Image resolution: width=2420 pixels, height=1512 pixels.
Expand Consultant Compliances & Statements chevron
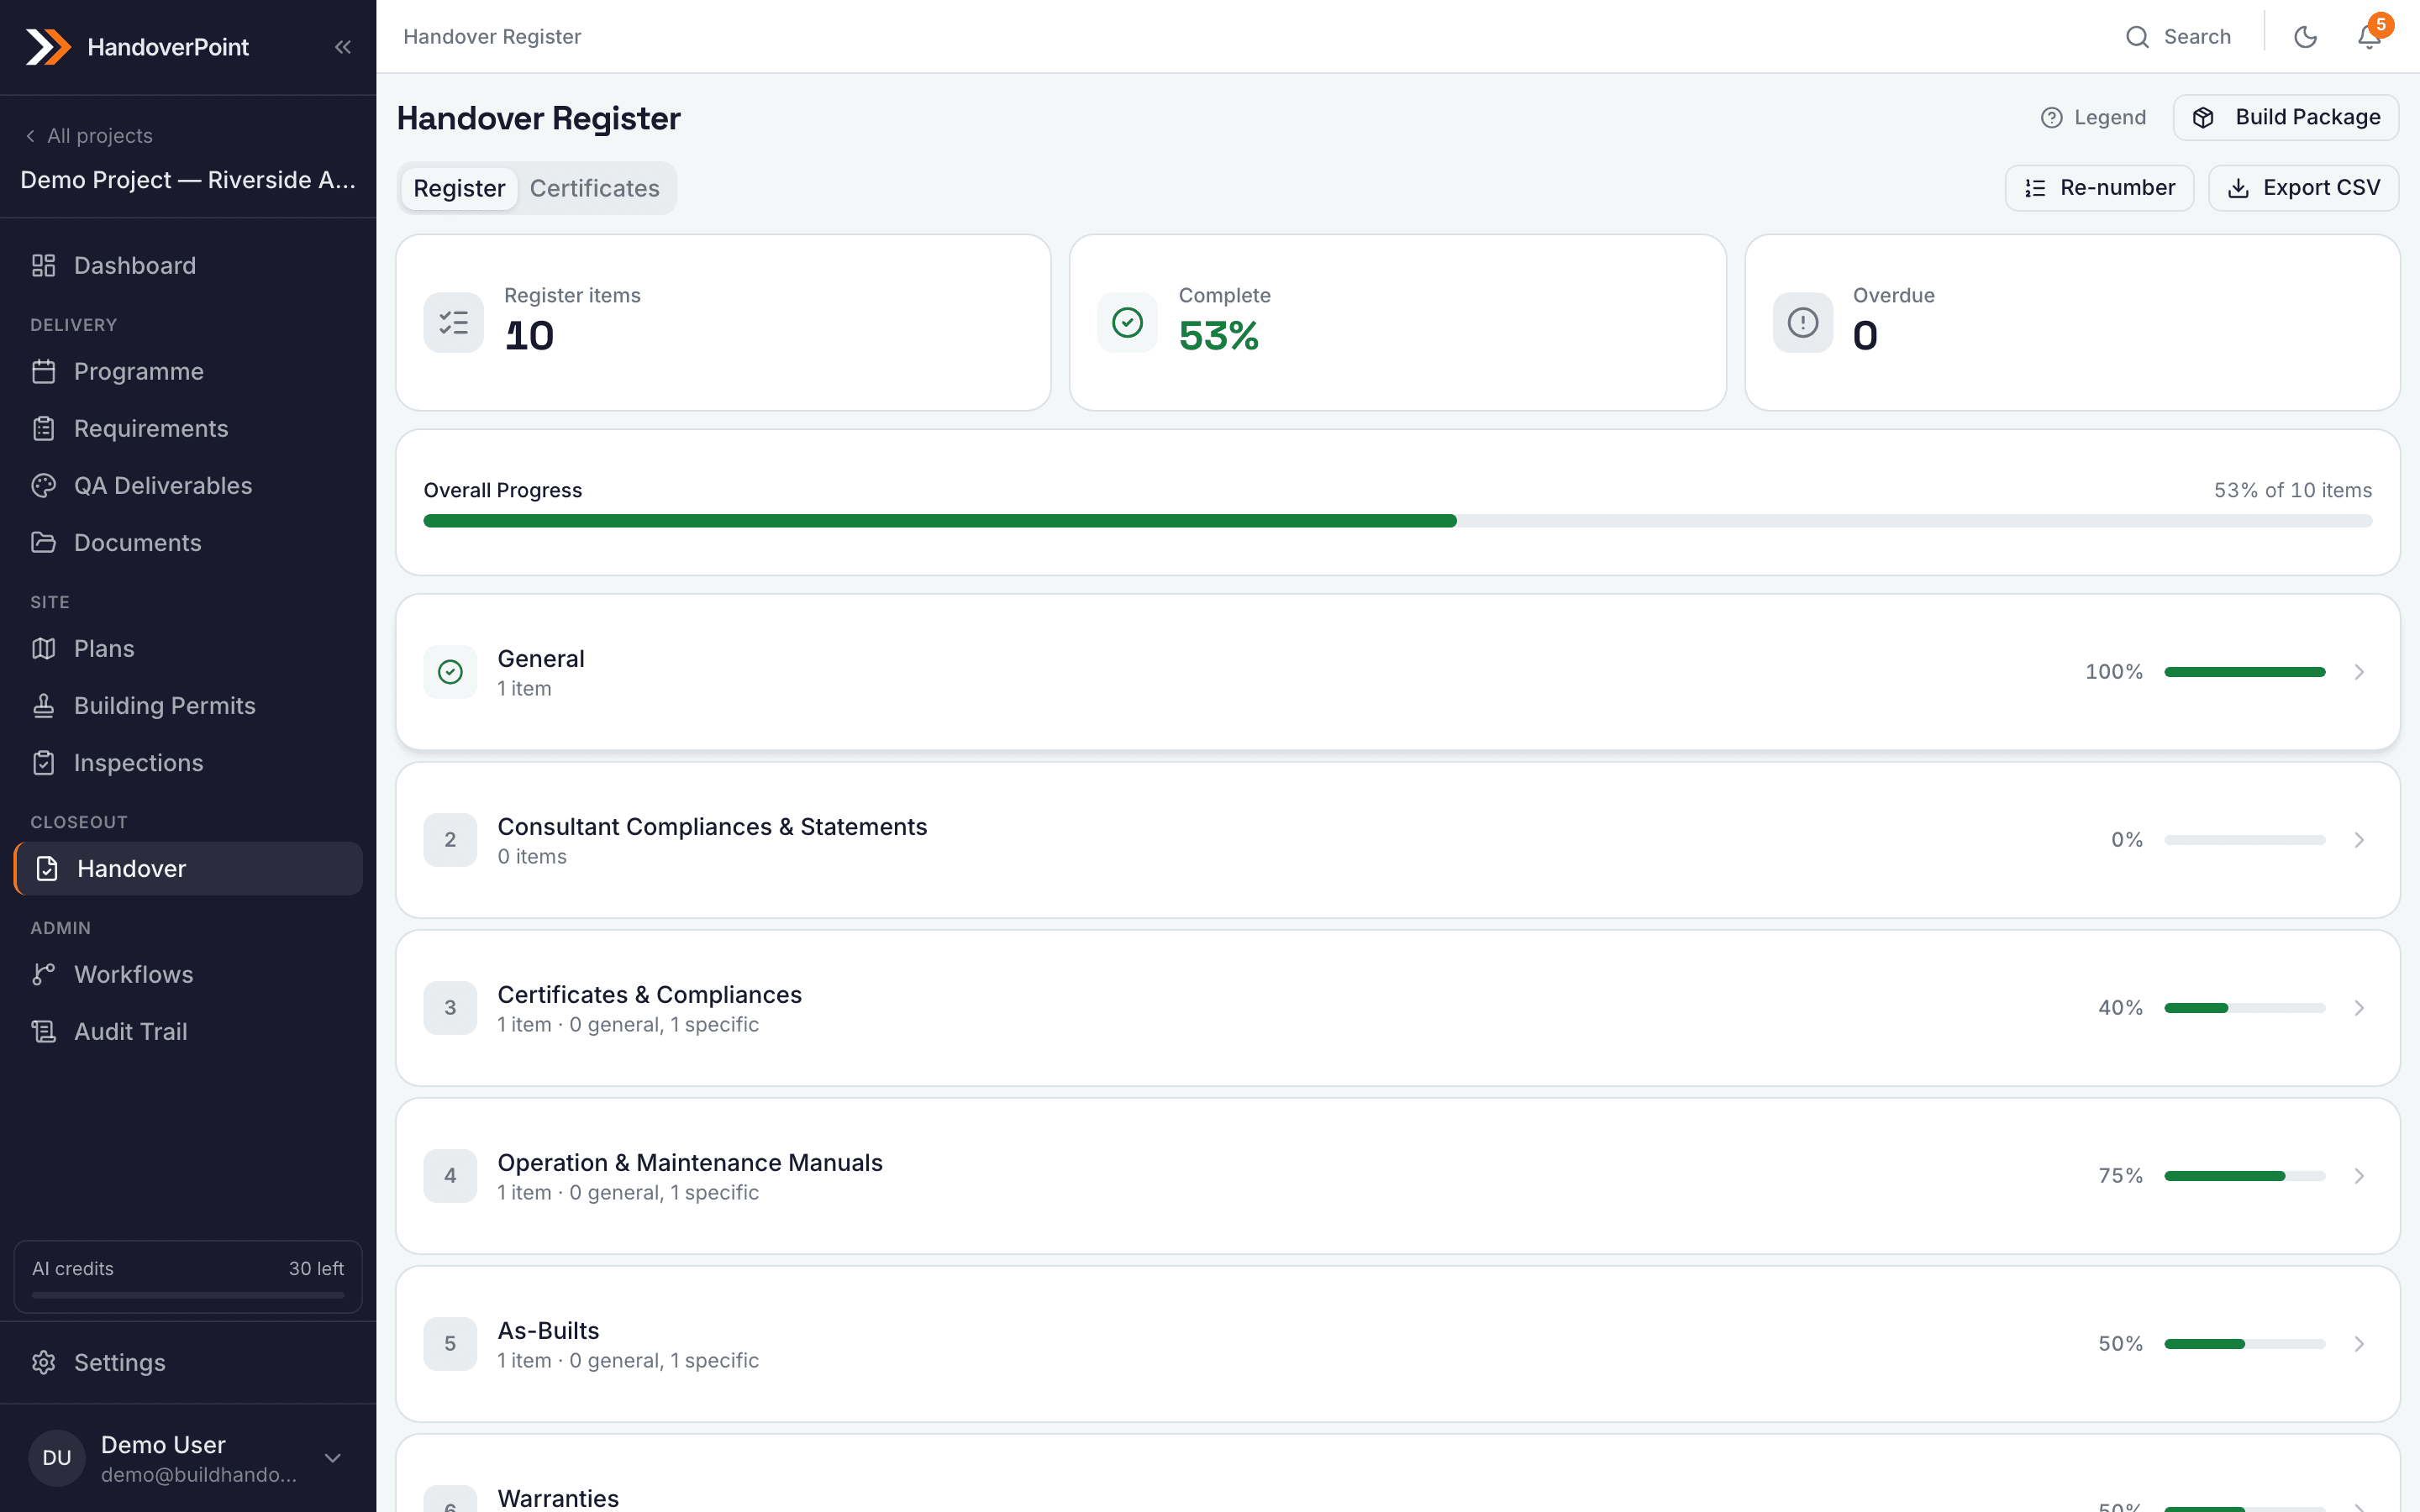click(x=2359, y=840)
